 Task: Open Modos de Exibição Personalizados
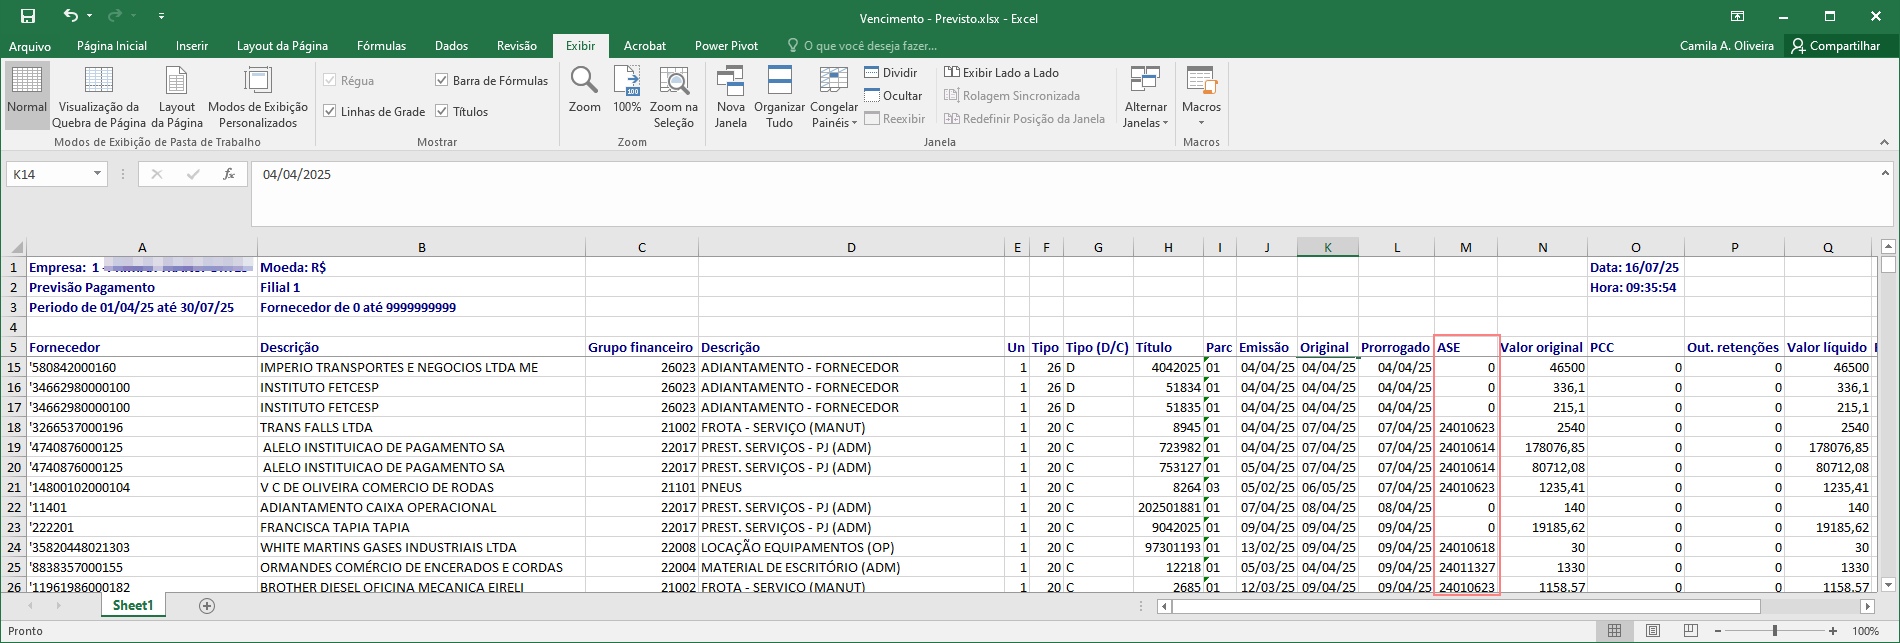coord(258,95)
